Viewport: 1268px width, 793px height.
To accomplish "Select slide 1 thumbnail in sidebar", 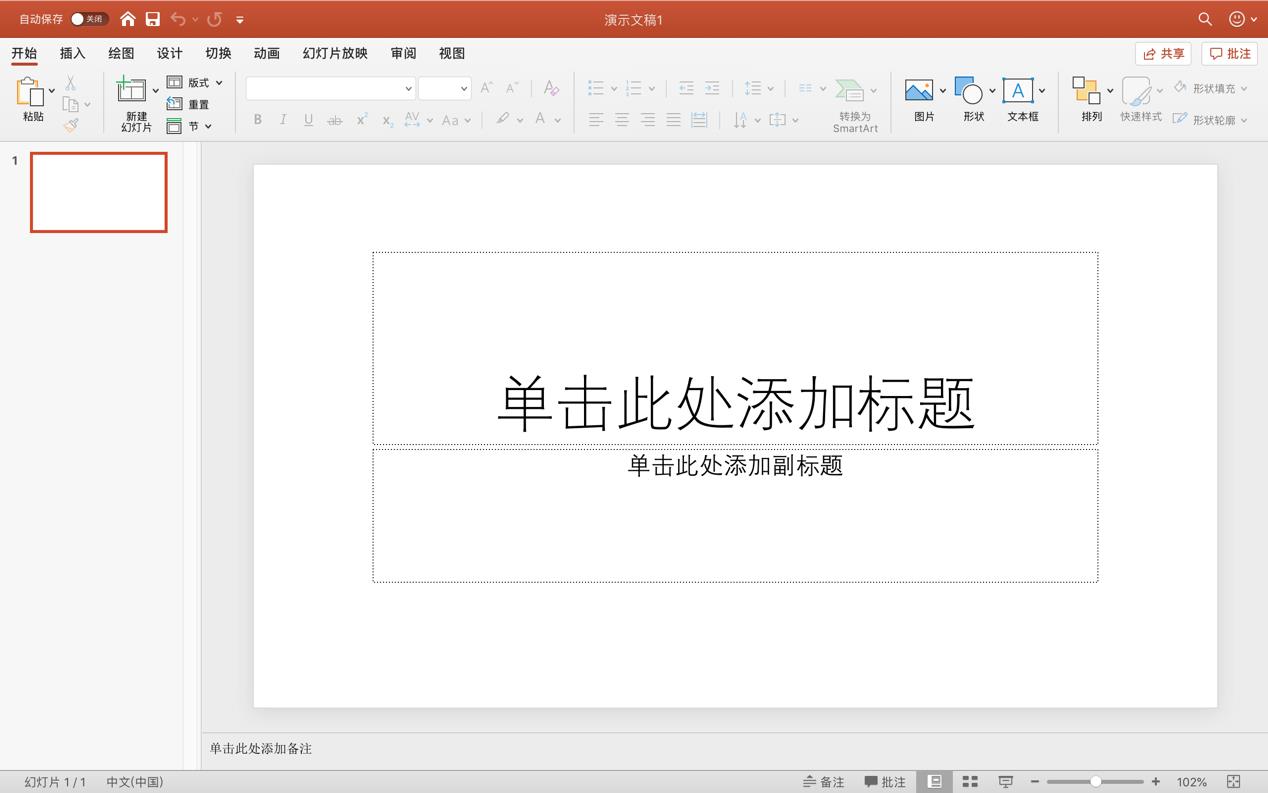I will 98,192.
